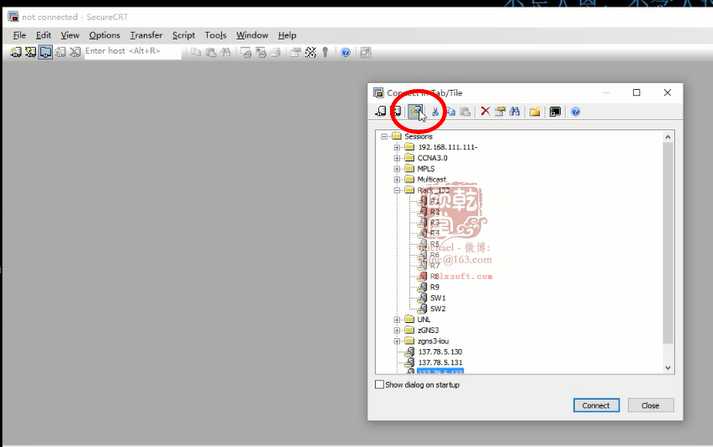This screenshot has height=447, width=713.
Task: Click the session tree vertical scrollbar thumb
Action: [x=668, y=243]
